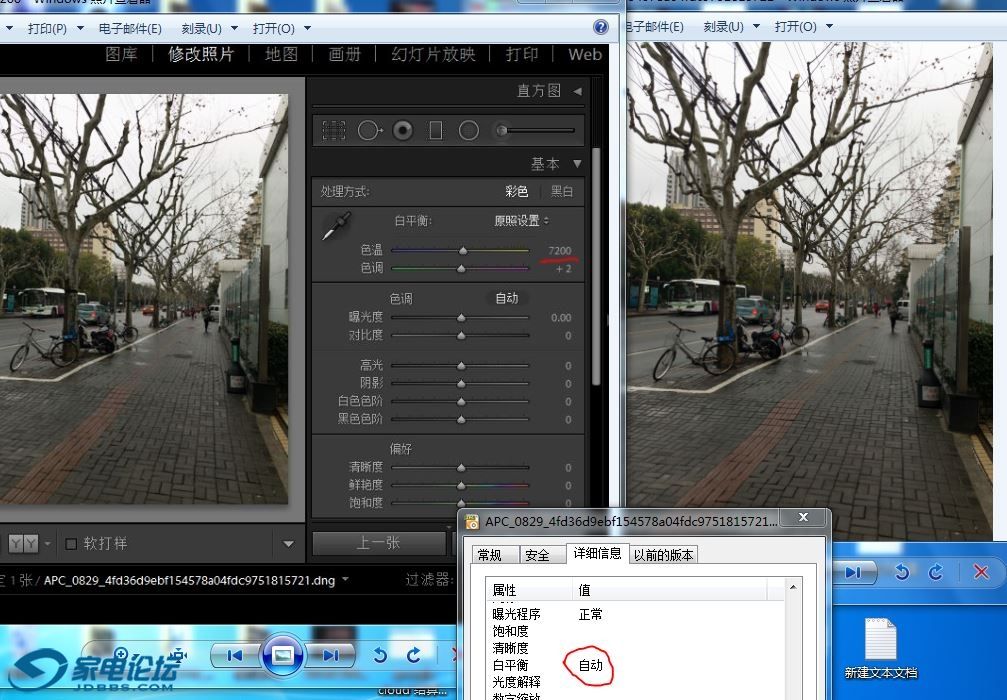
Task: Pick the radial filter tool
Action: 469,130
